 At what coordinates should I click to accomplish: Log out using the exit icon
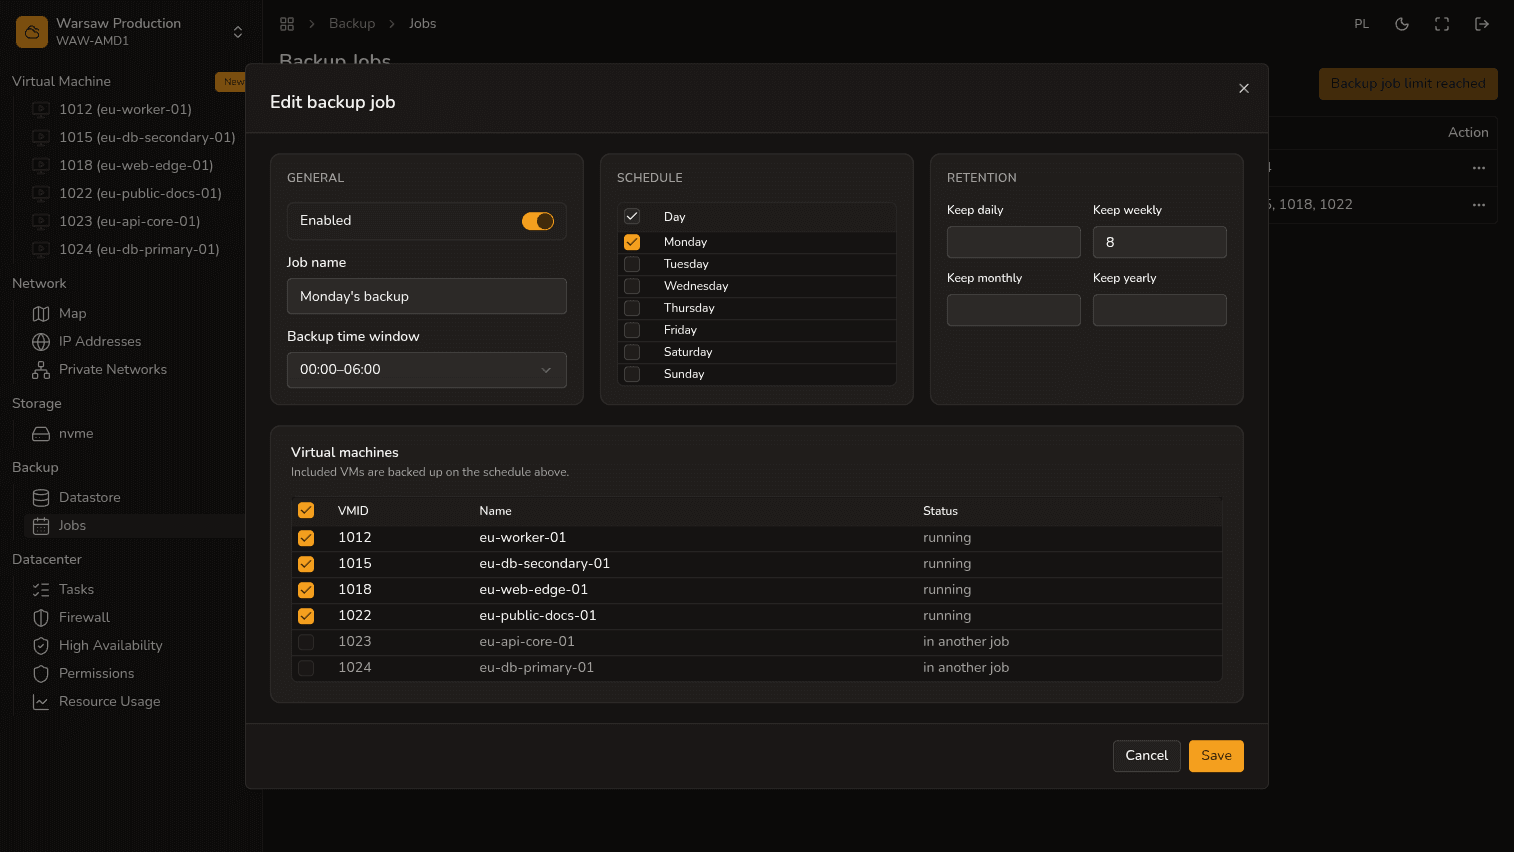pos(1482,24)
